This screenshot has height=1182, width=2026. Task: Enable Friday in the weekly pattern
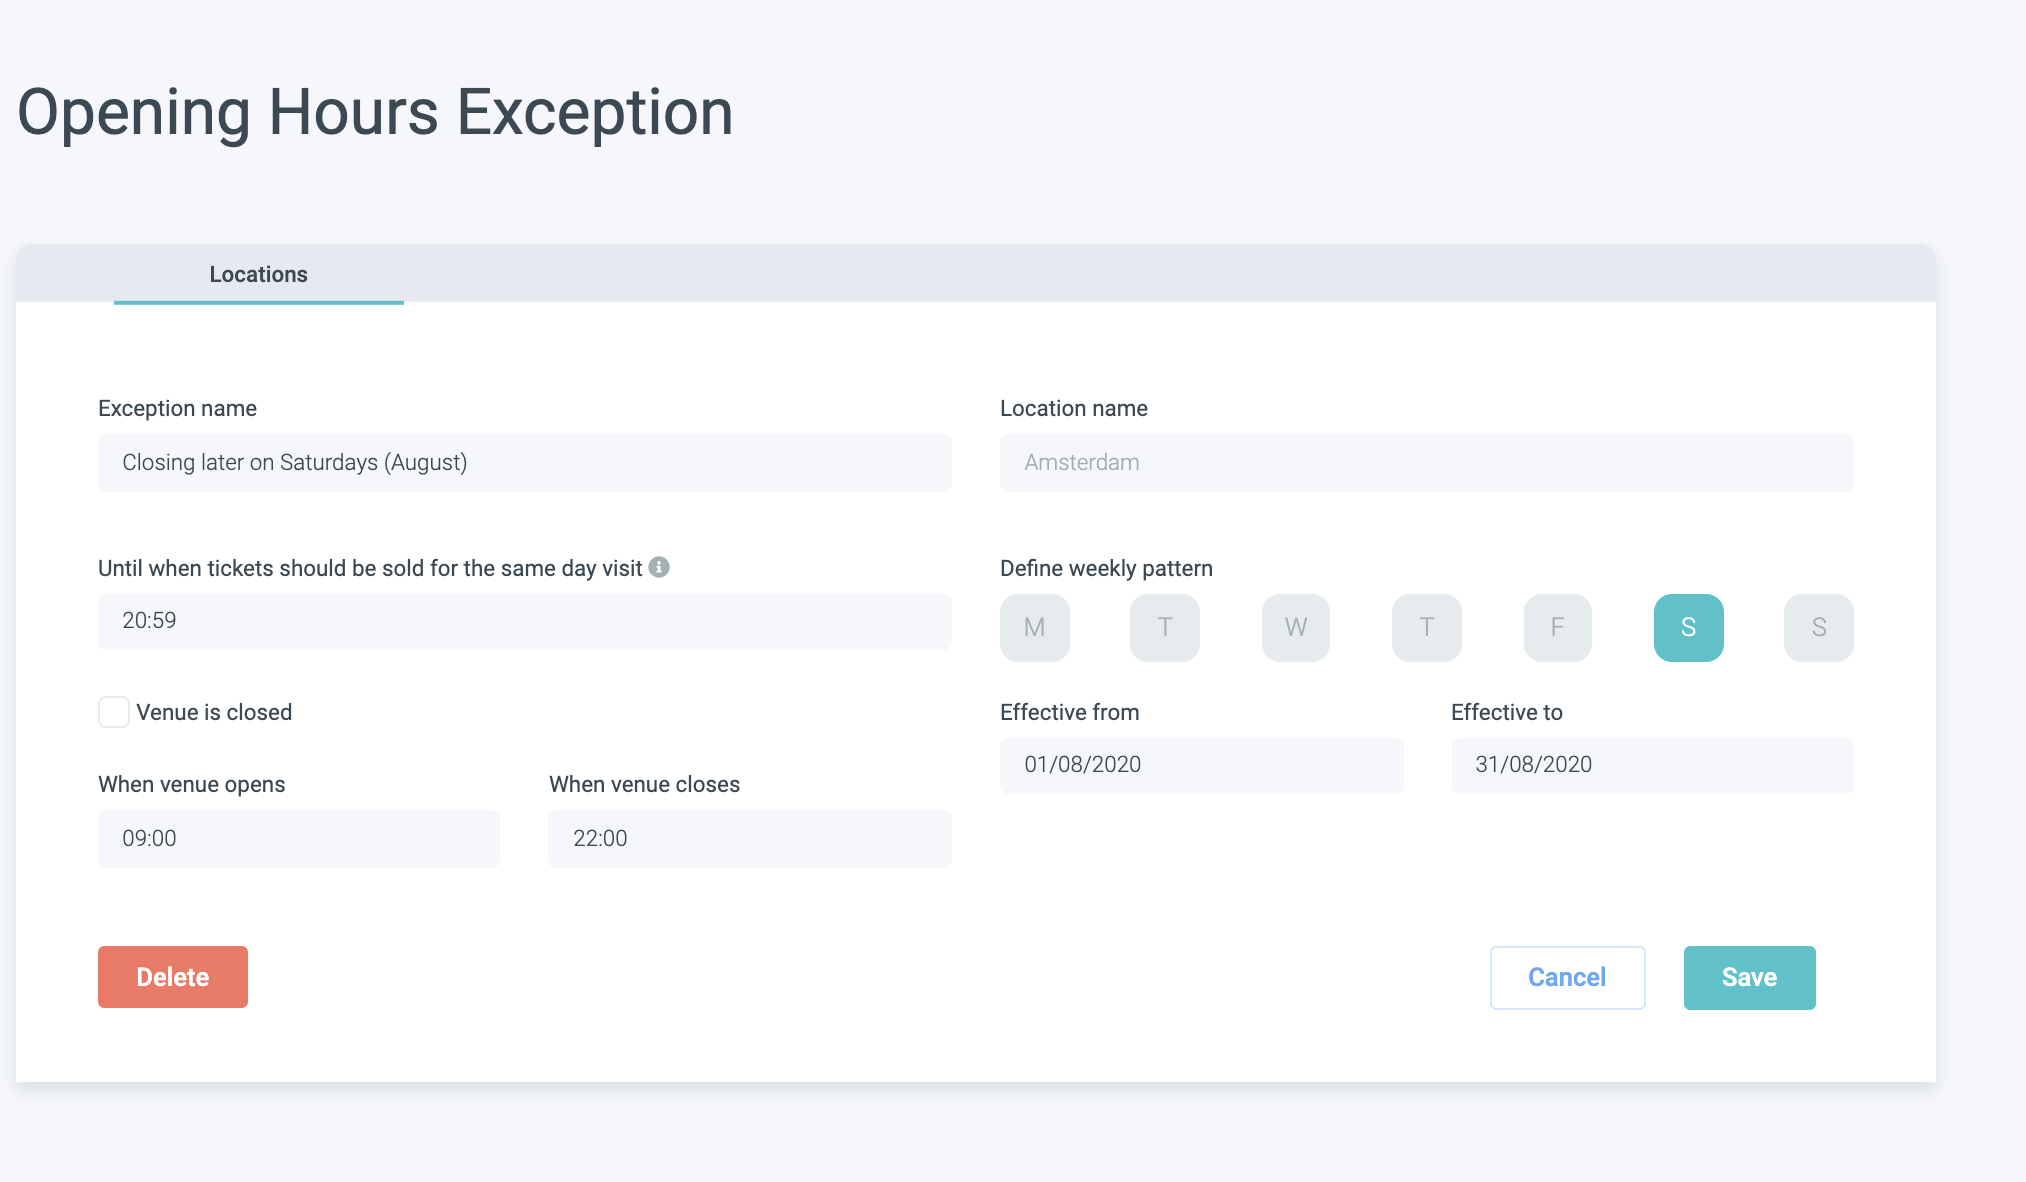(1557, 627)
